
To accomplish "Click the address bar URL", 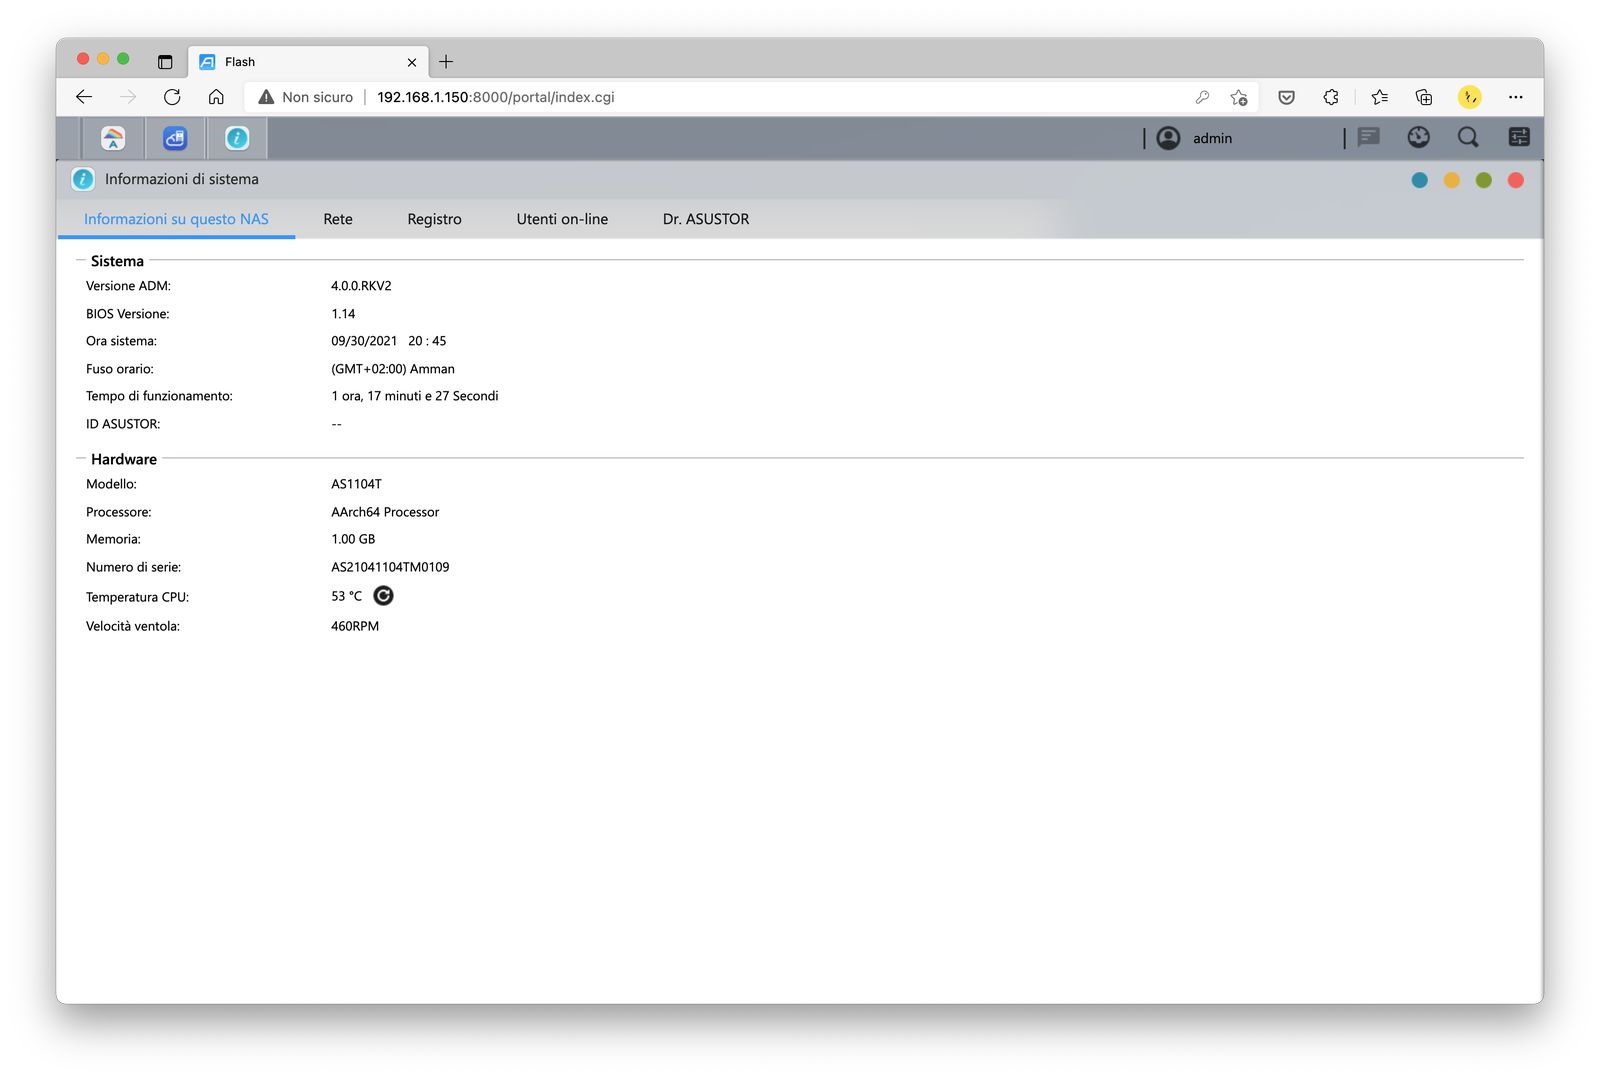I will click(x=496, y=97).
